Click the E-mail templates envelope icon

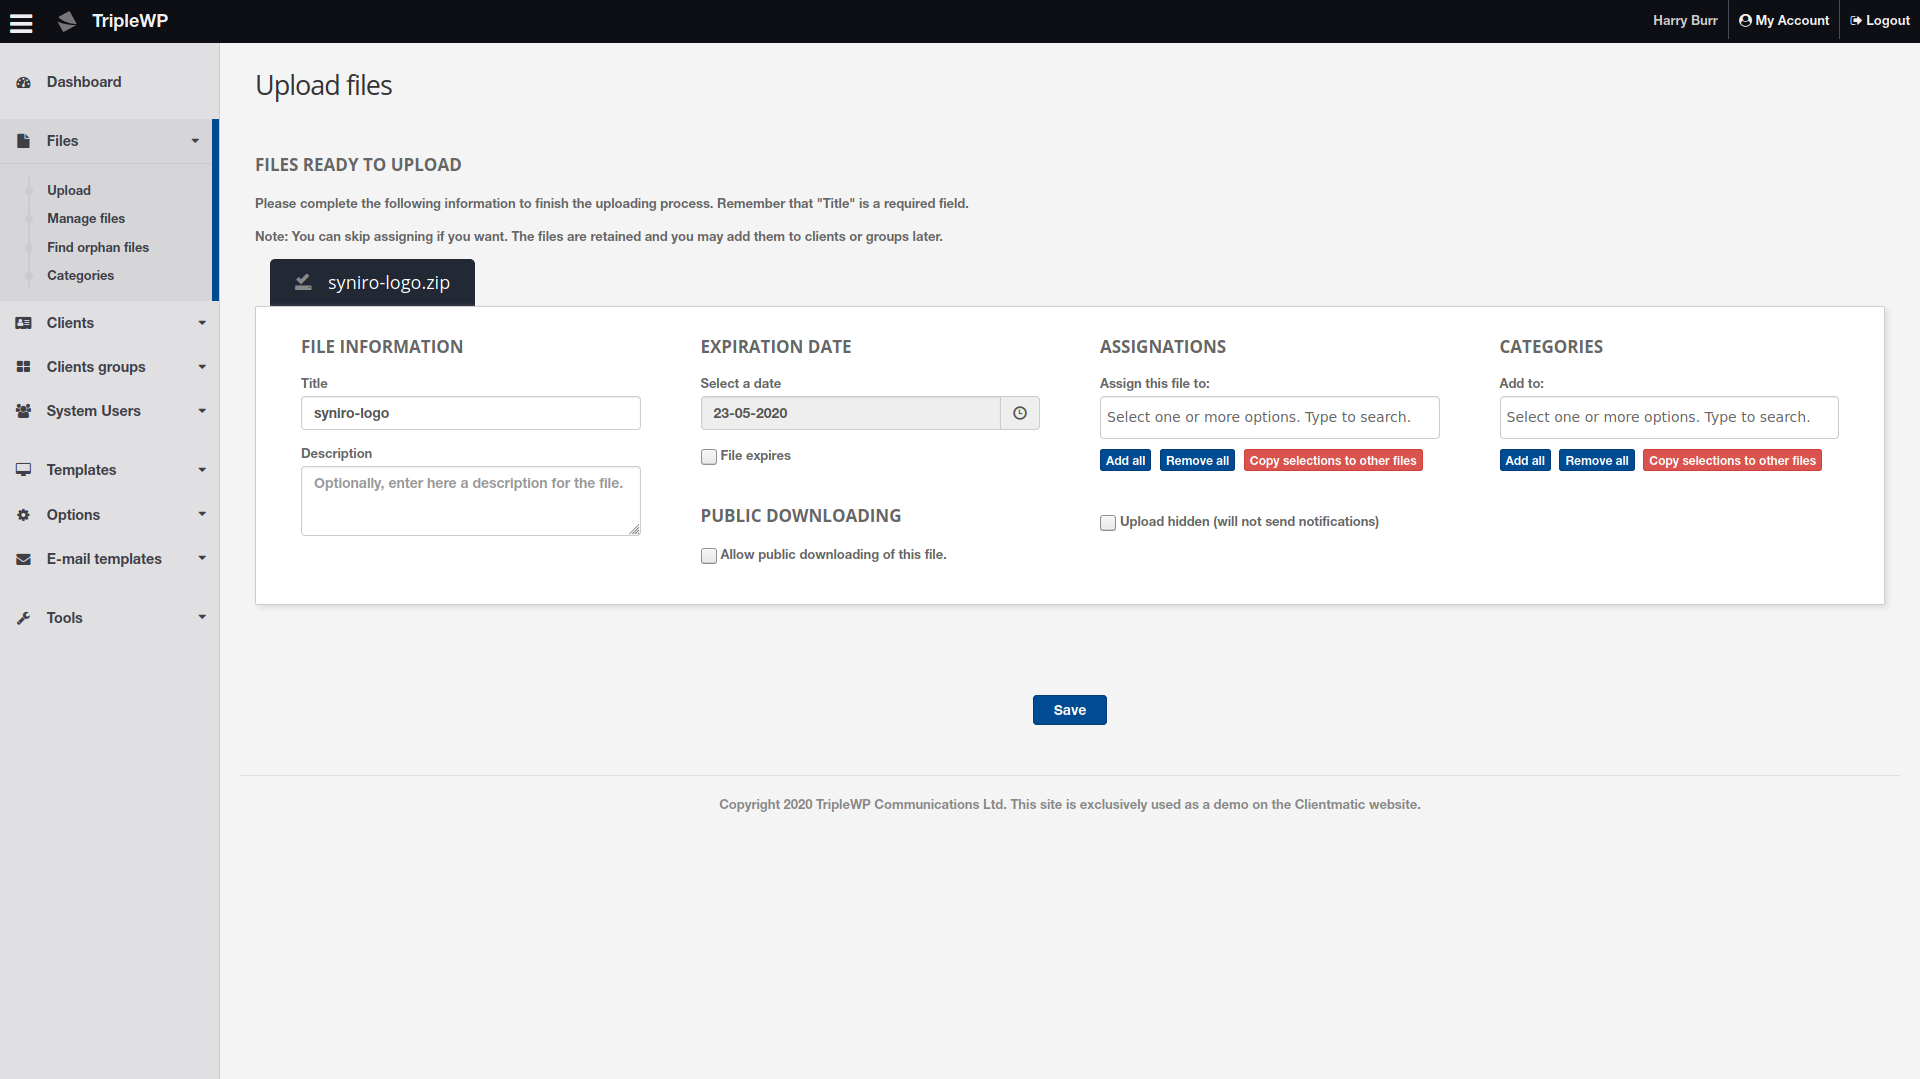23,559
